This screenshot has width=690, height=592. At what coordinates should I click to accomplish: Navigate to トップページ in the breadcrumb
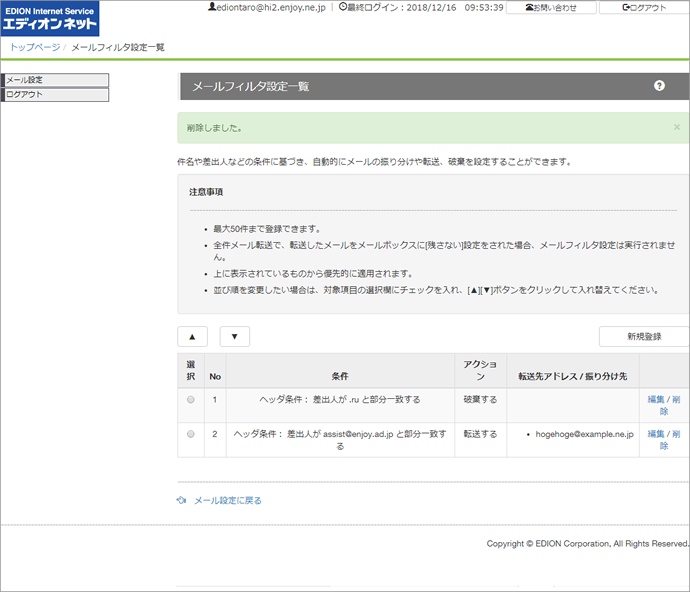33,47
